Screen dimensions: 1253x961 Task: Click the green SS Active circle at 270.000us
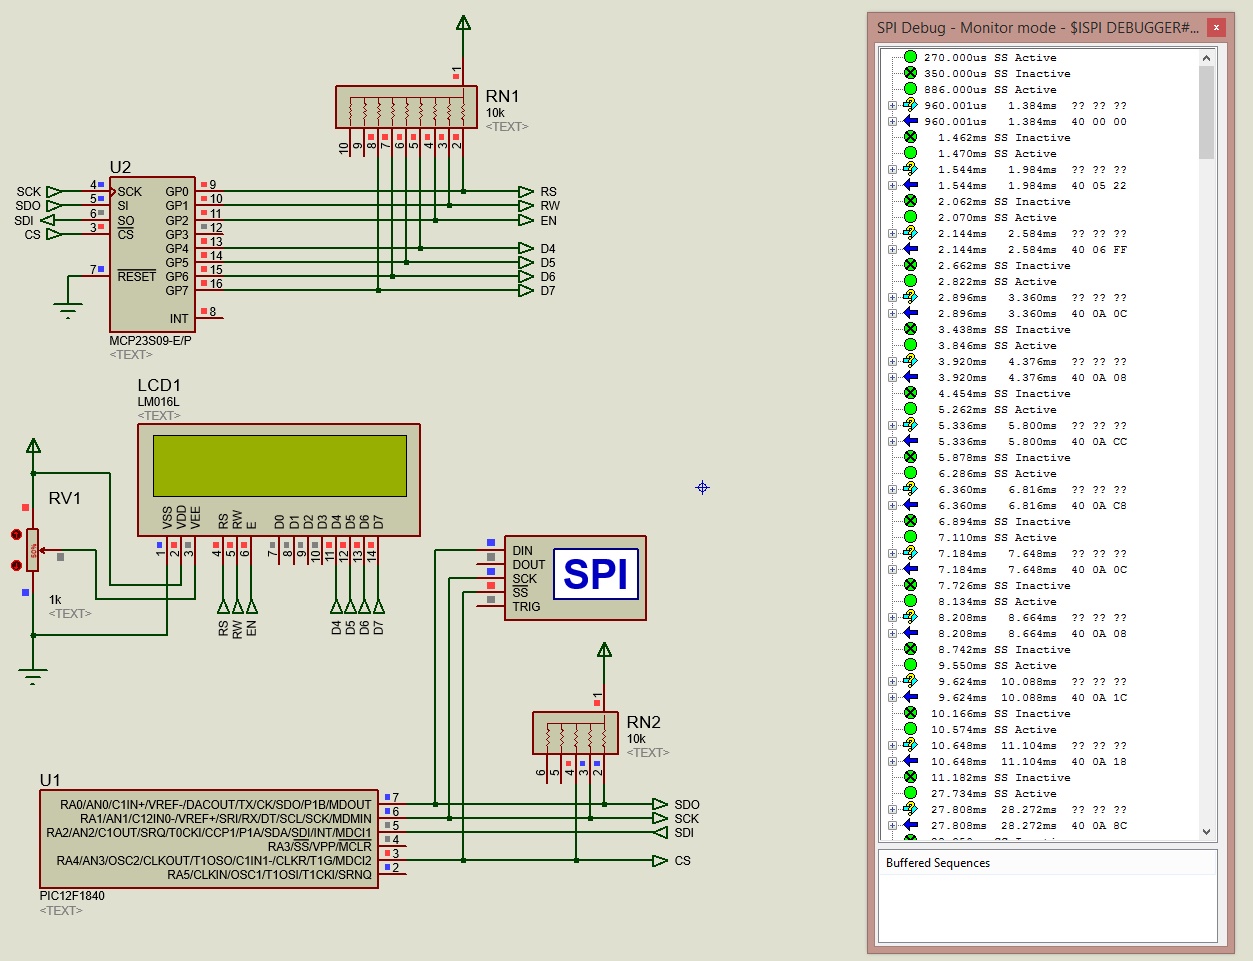click(x=909, y=57)
